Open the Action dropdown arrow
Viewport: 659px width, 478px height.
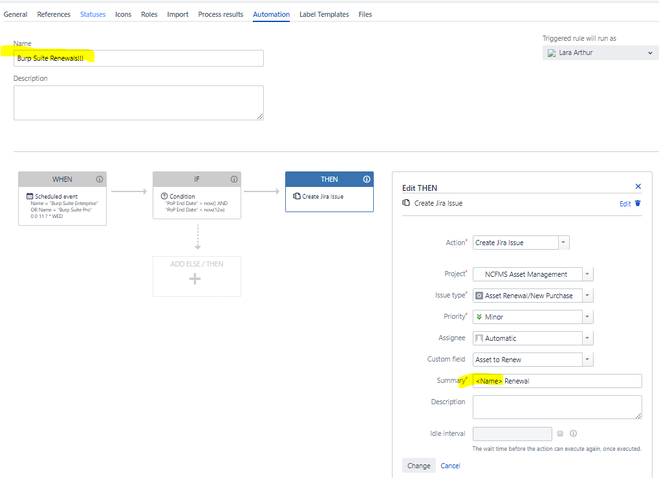point(564,243)
